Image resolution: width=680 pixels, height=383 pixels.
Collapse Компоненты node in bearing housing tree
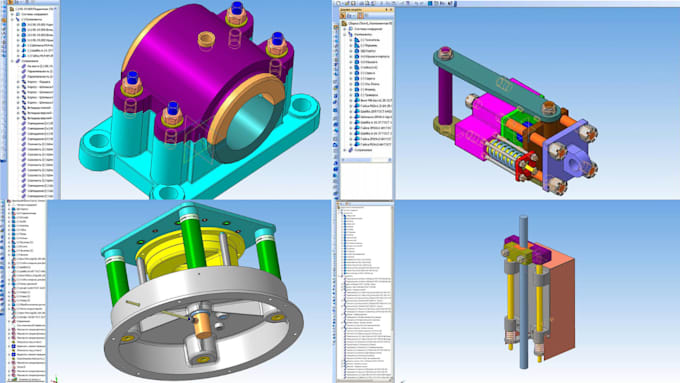12,20
